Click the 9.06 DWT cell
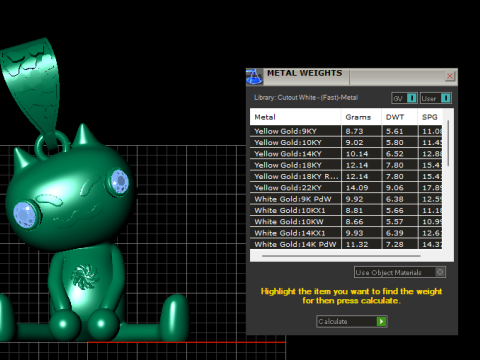Image resolution: width=480 pixels, height=360 pixels. pos(399,188)
